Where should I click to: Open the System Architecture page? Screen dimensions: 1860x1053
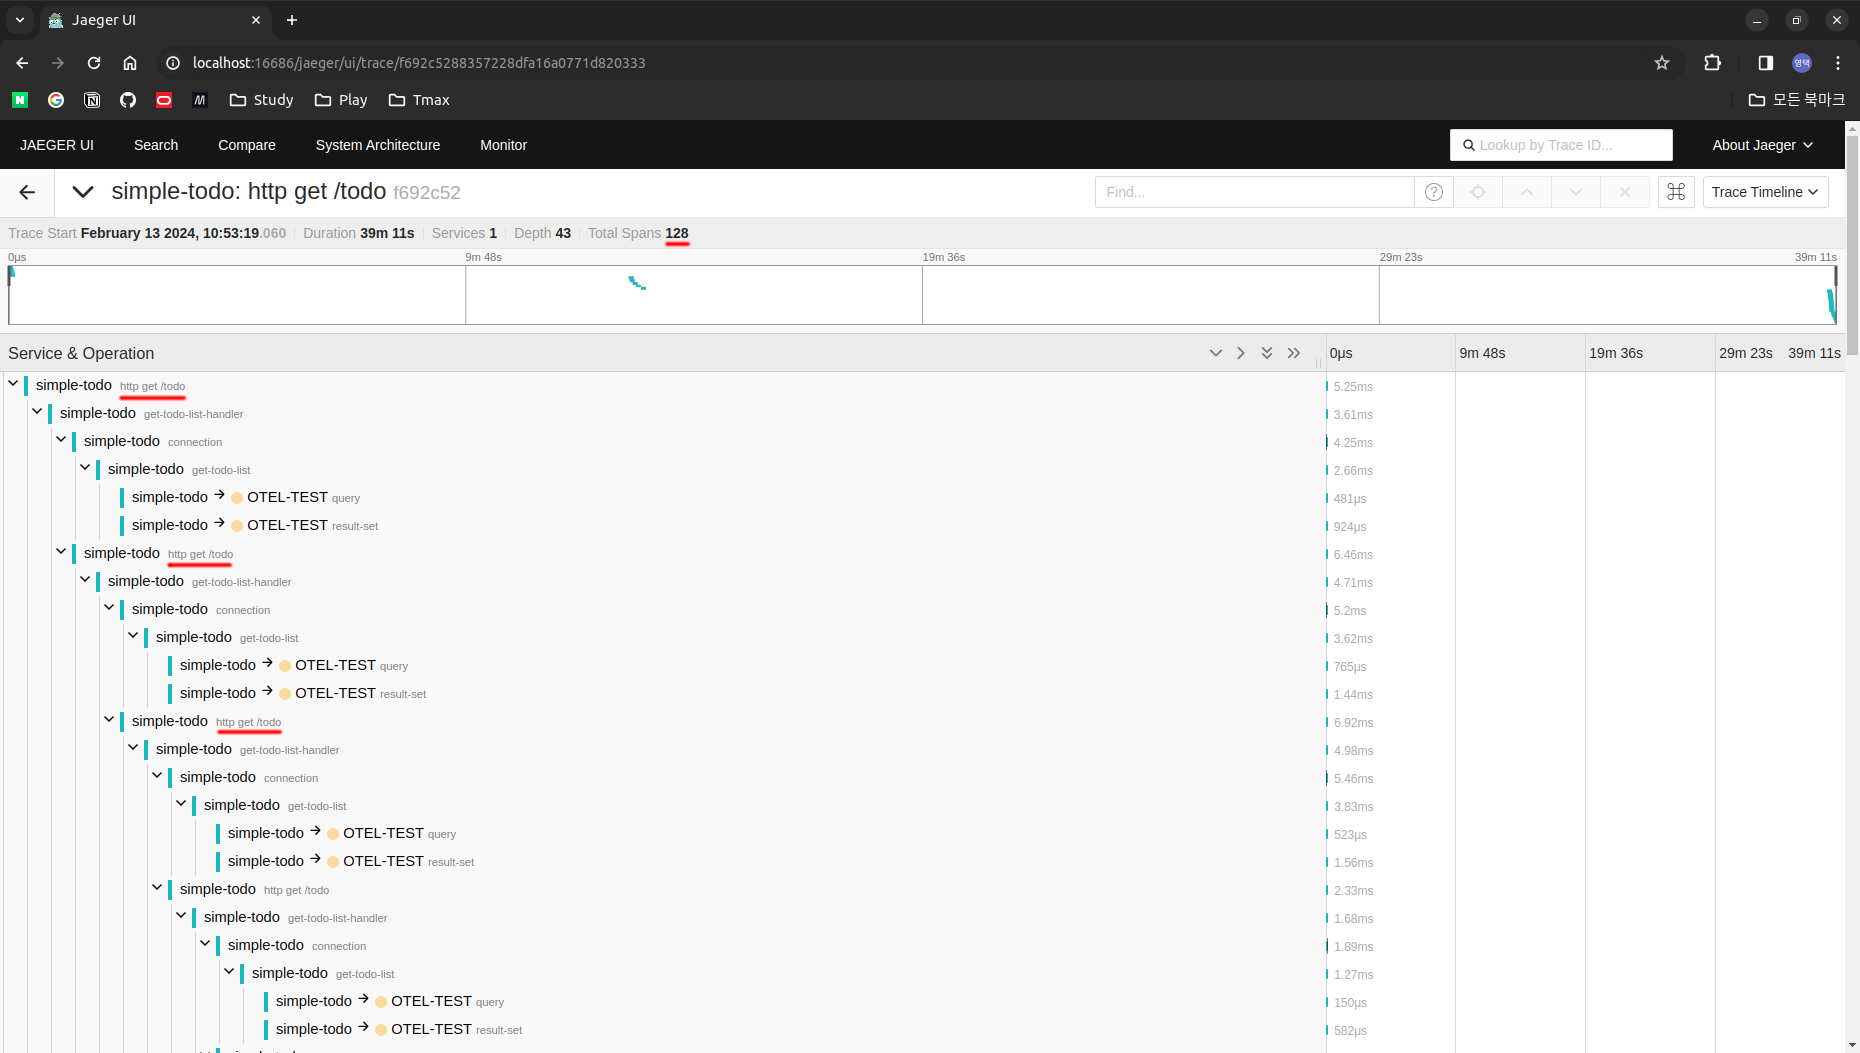[377, 145]
